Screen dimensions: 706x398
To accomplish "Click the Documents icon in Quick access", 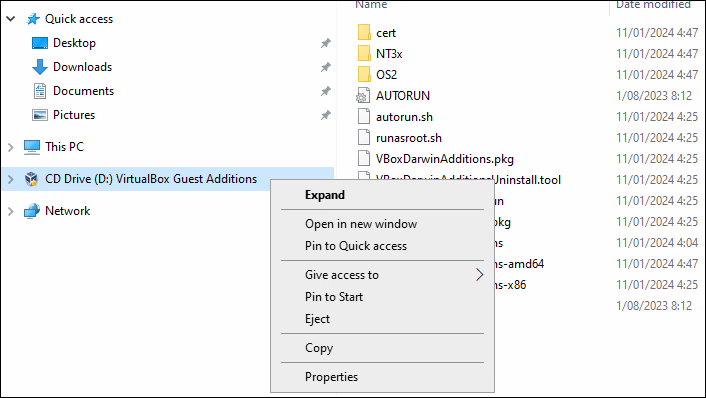I will click(40, 91).
